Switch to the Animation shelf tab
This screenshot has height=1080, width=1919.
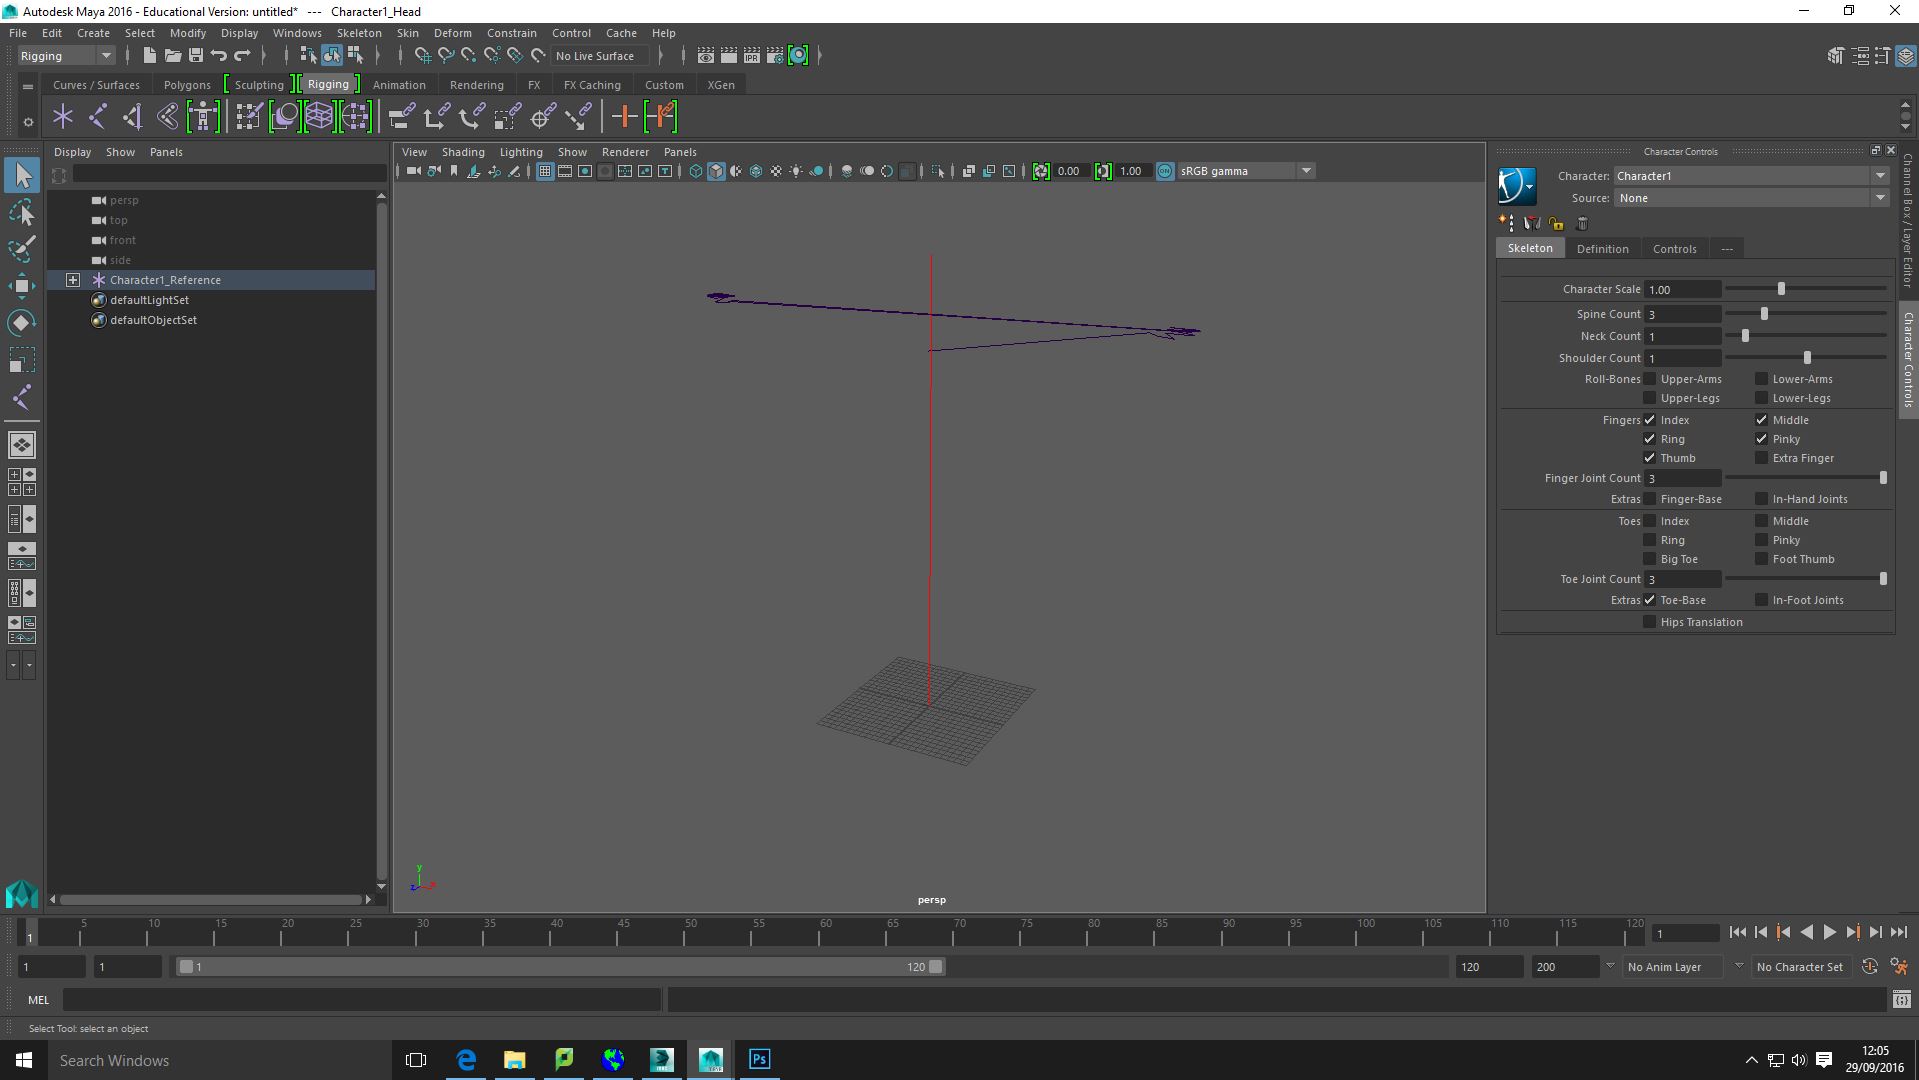coord(399,84)
